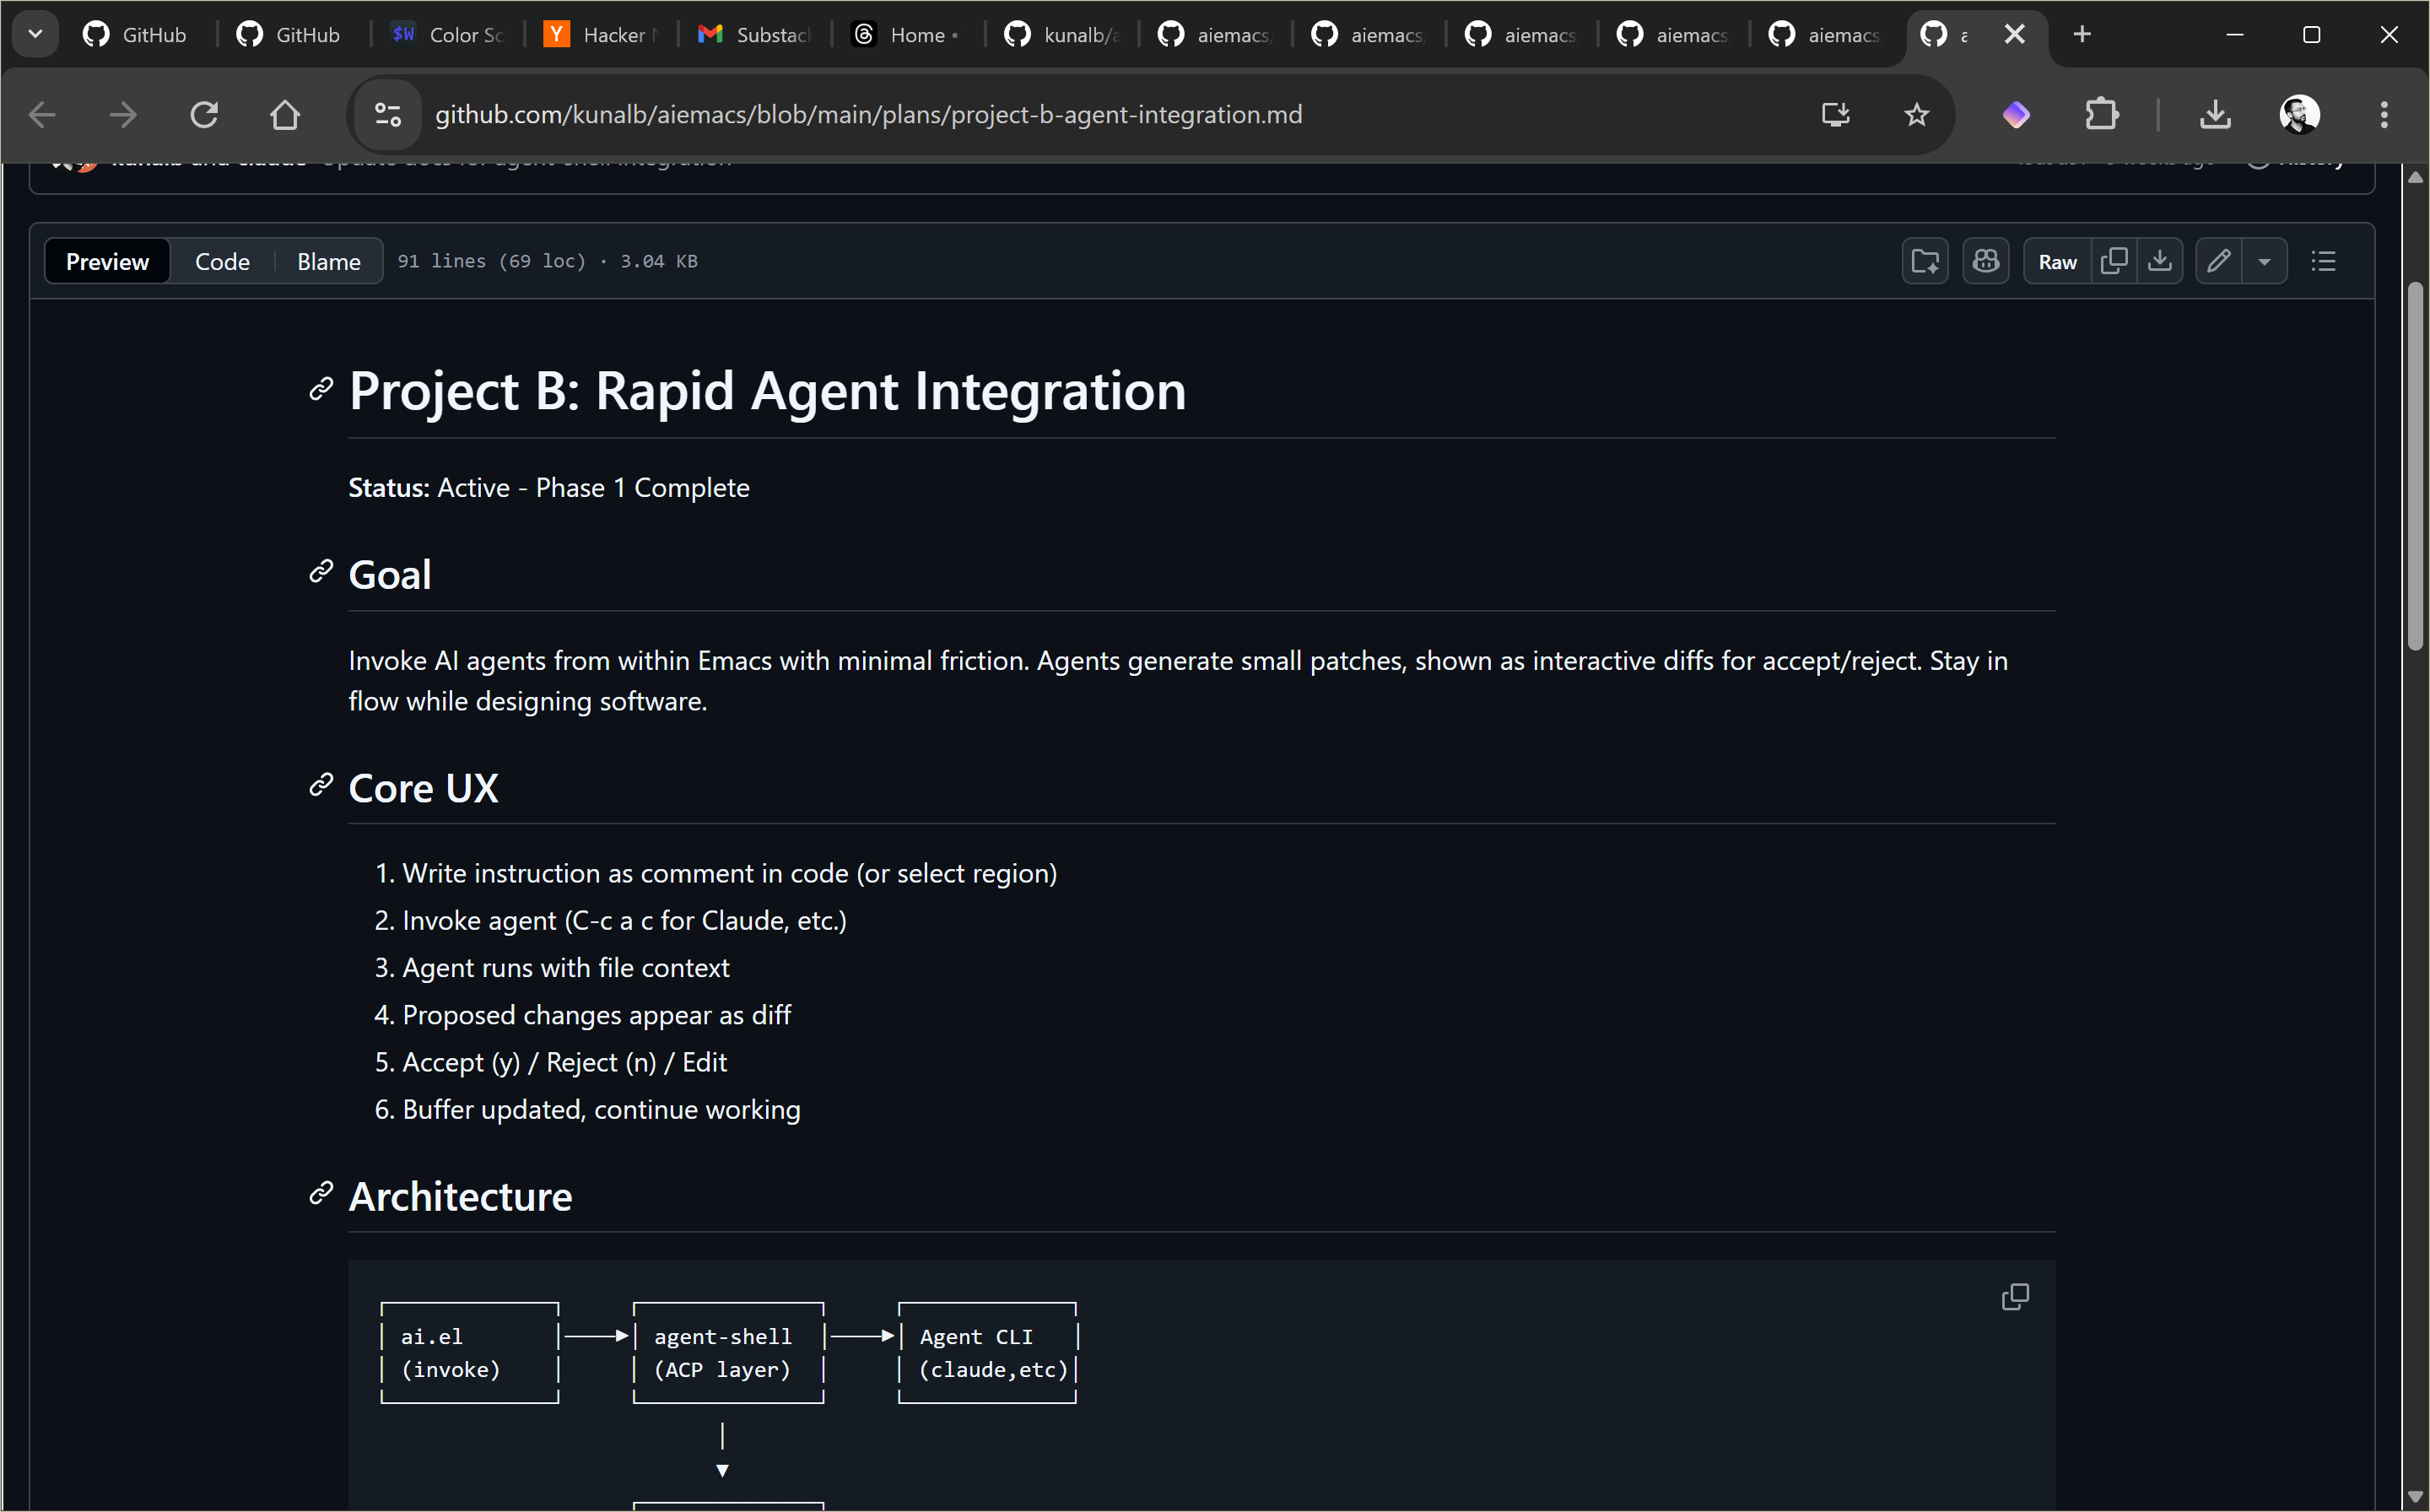Click the pencil edit file icon
This screenshot has height=1512, width=2430.
2218,262
